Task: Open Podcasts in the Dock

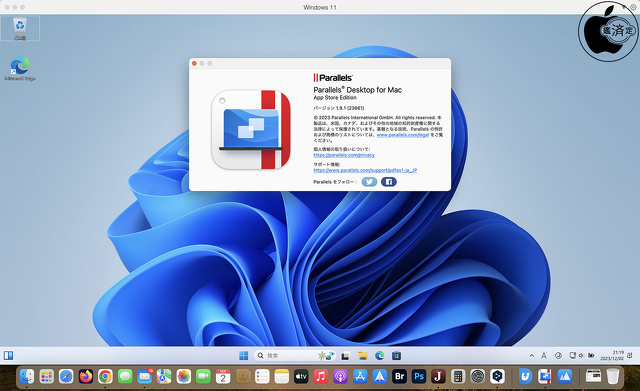Action: point(340,376)
